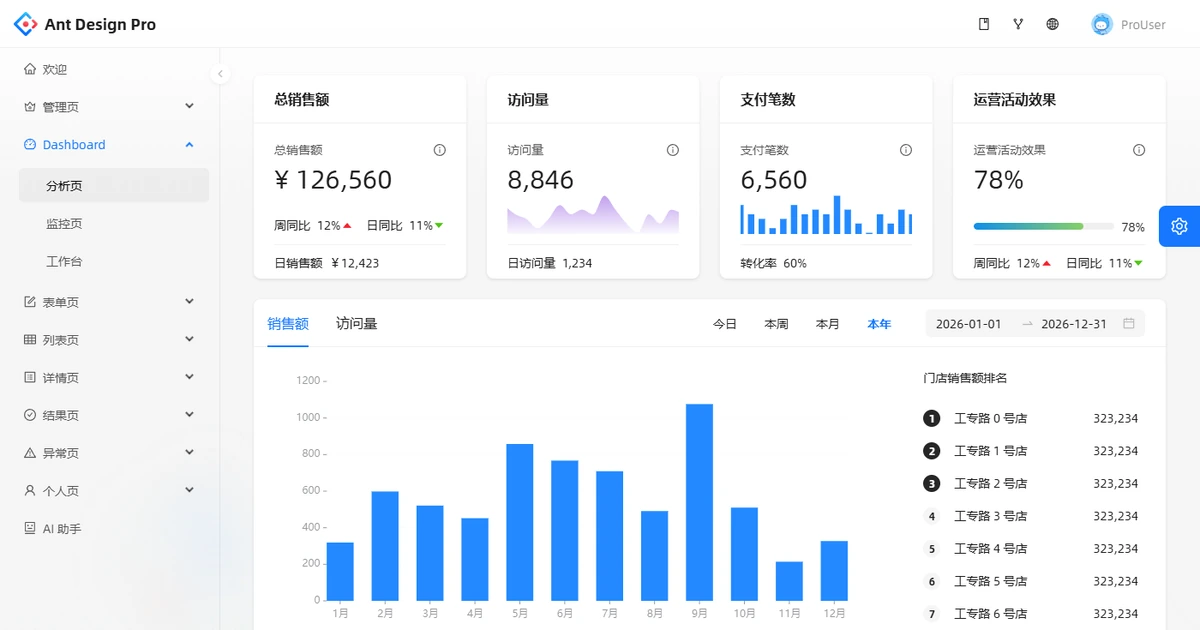The image size is (1200, 630).
Task: Filter sales by 今日
Action: tap(725, 324)
